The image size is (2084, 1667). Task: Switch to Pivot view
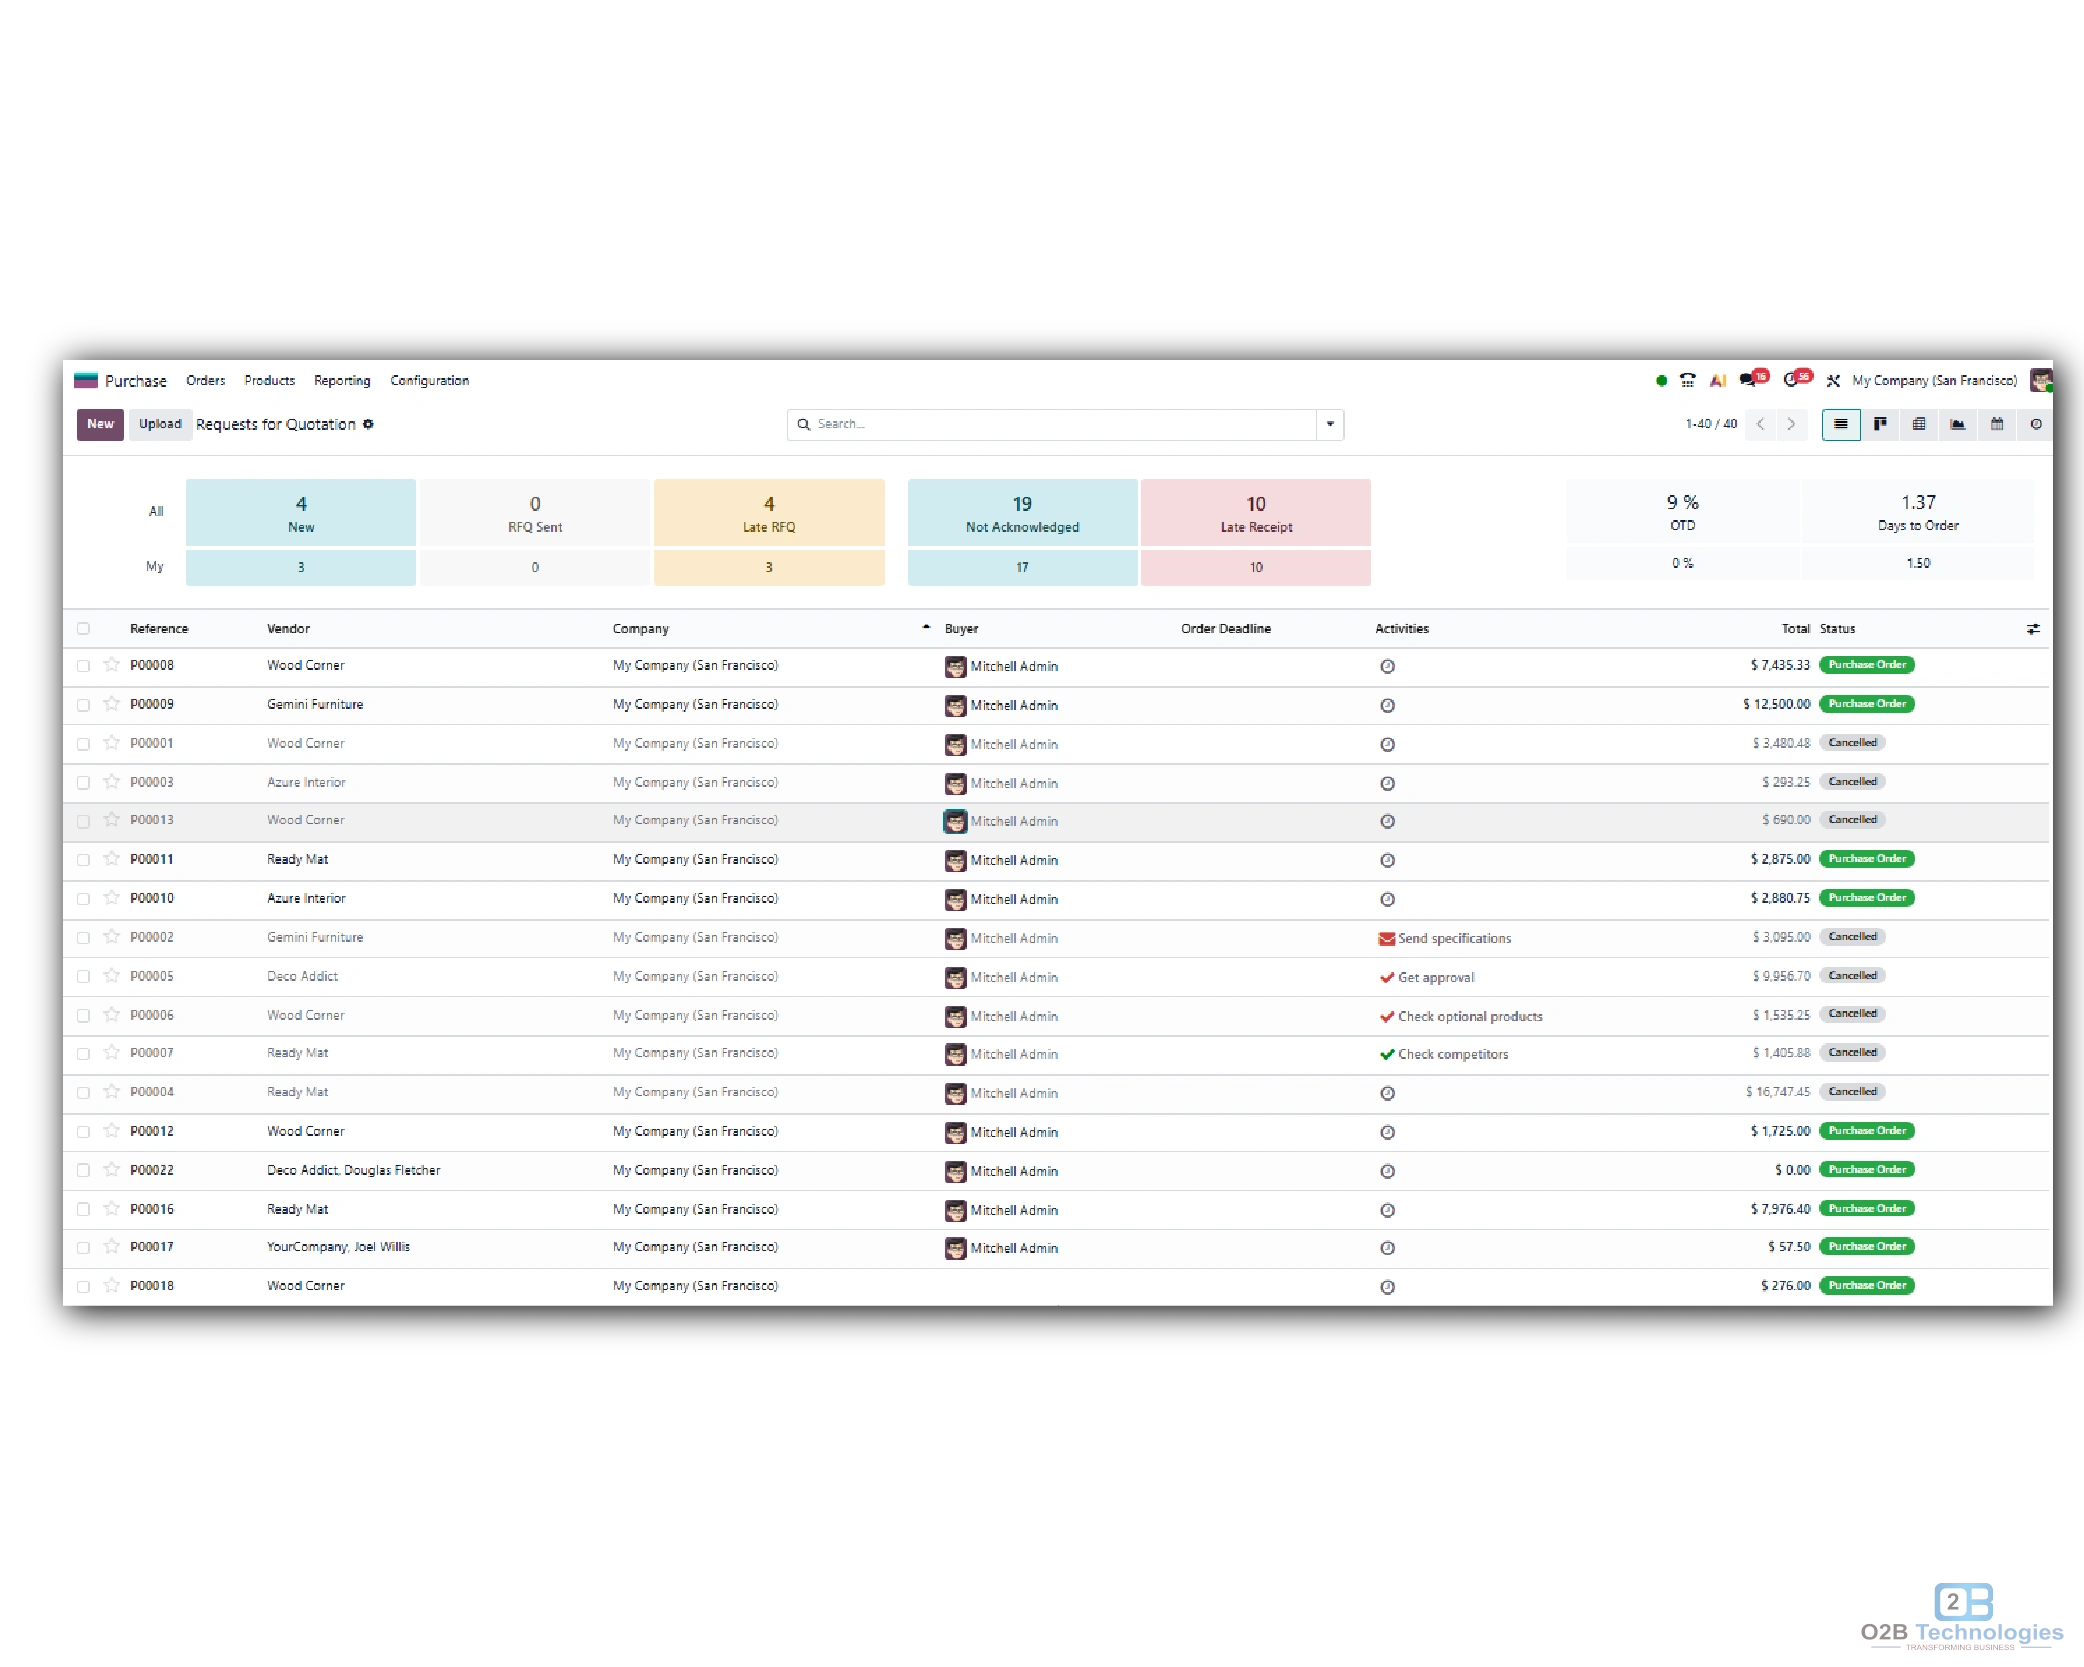1918,424
